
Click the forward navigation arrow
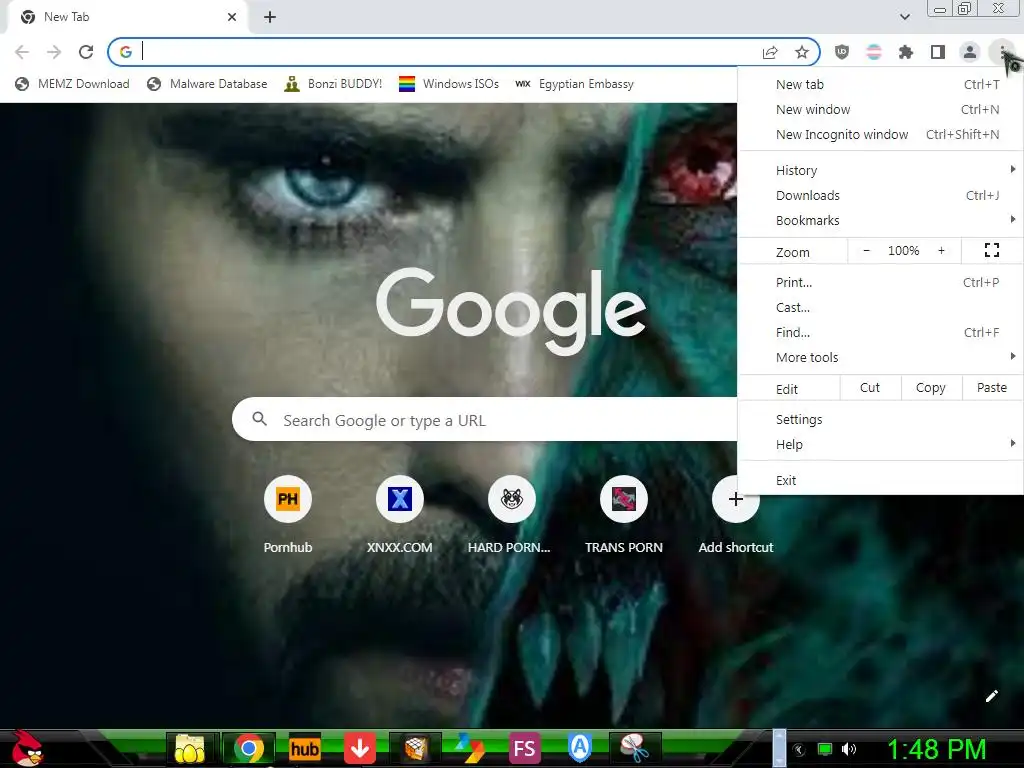(x=54, y=52)
